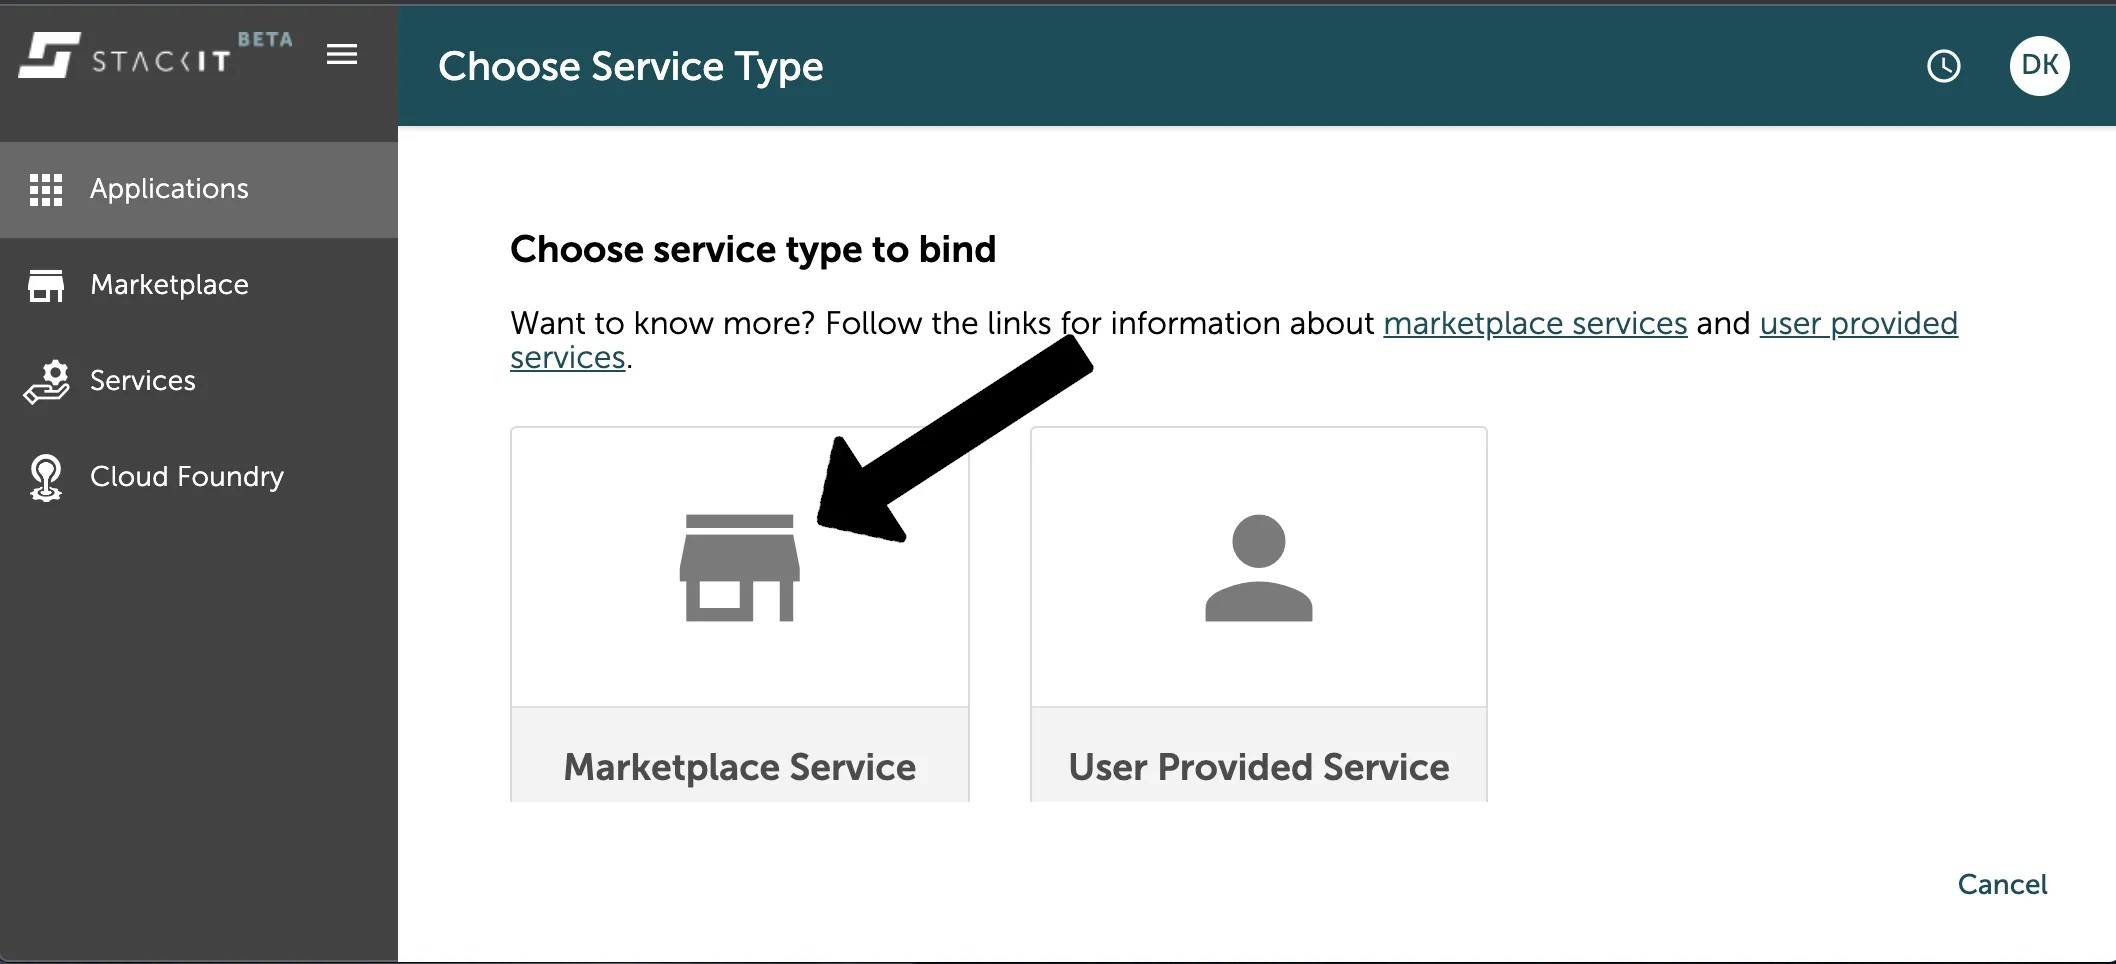
Task: Open Cloud Foundry from the sidebar
Action: tap(186, 477)
